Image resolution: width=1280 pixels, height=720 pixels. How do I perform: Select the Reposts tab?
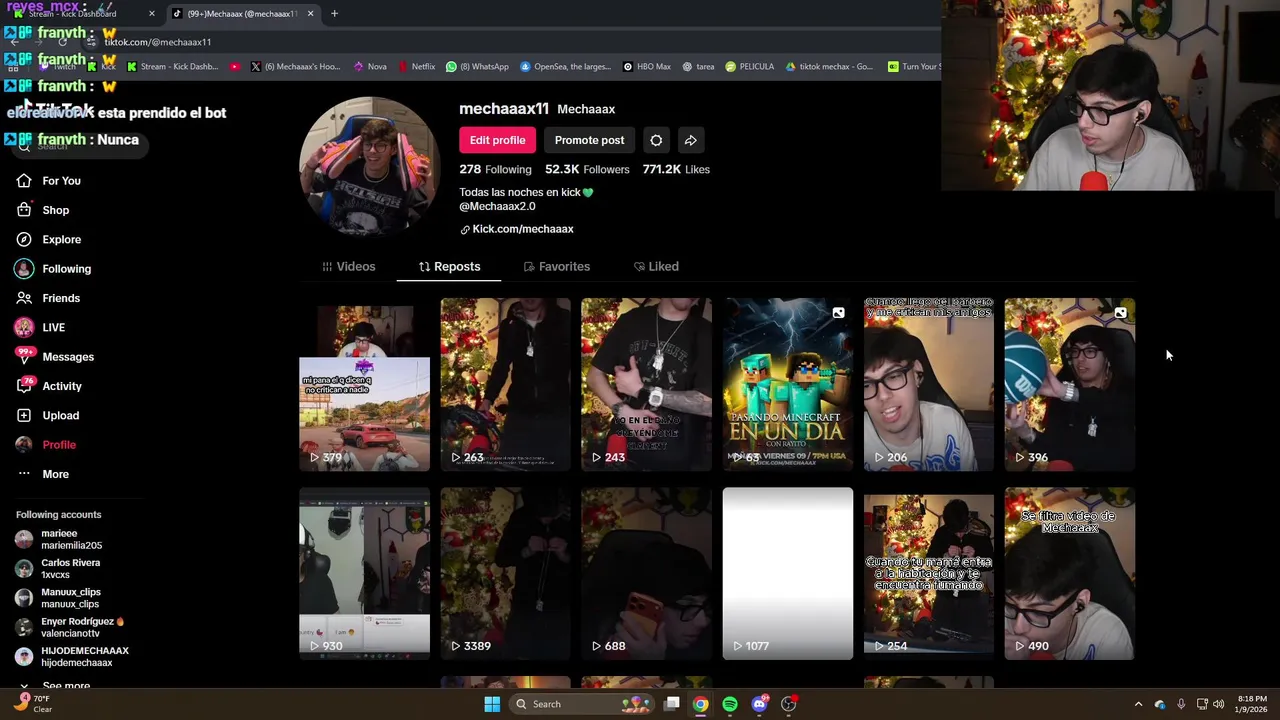pyautogui.click(x=449, y=267)
